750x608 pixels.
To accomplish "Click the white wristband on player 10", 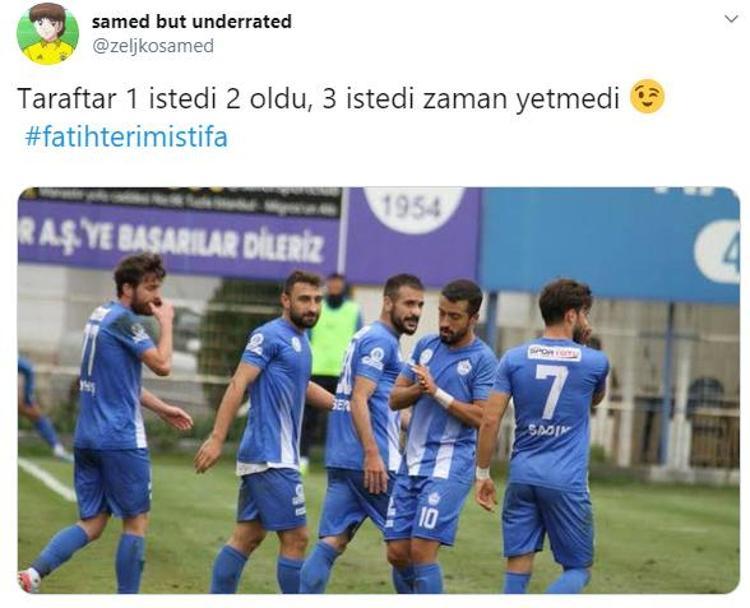I will pos(443,398).
